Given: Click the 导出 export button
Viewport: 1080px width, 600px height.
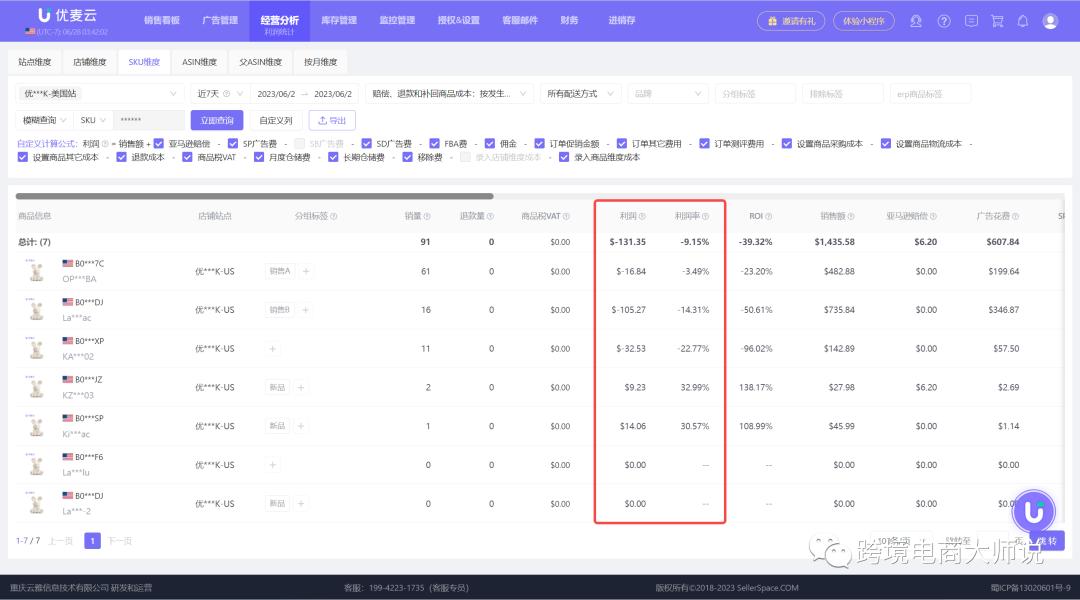Looking at the screenshot, I should pos(332,120).
